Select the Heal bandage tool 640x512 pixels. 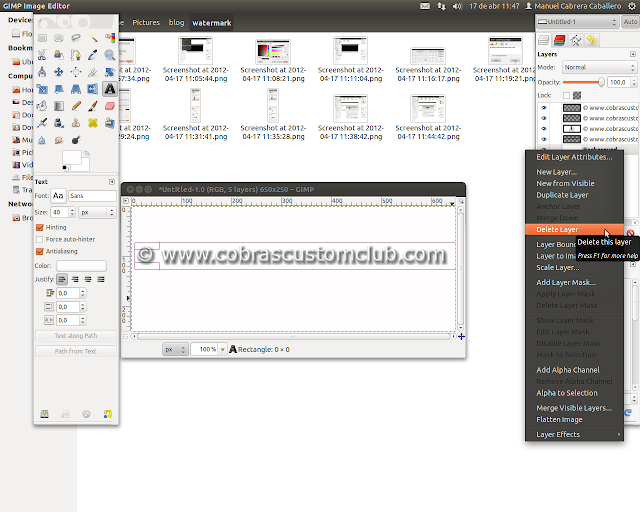click(93, 123)
